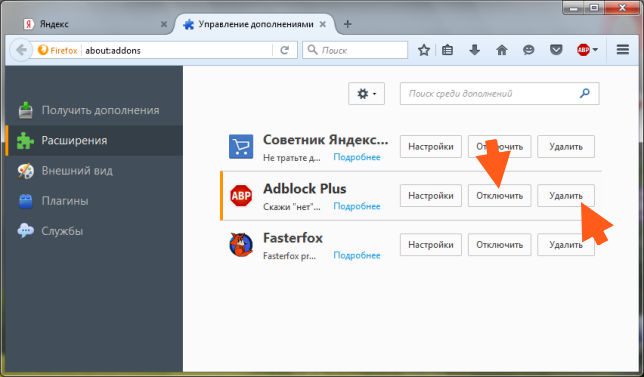Image resolution: width=644 pixels, height=377 pixels.
Task: Open the Pocket icon
Action: 556,50
